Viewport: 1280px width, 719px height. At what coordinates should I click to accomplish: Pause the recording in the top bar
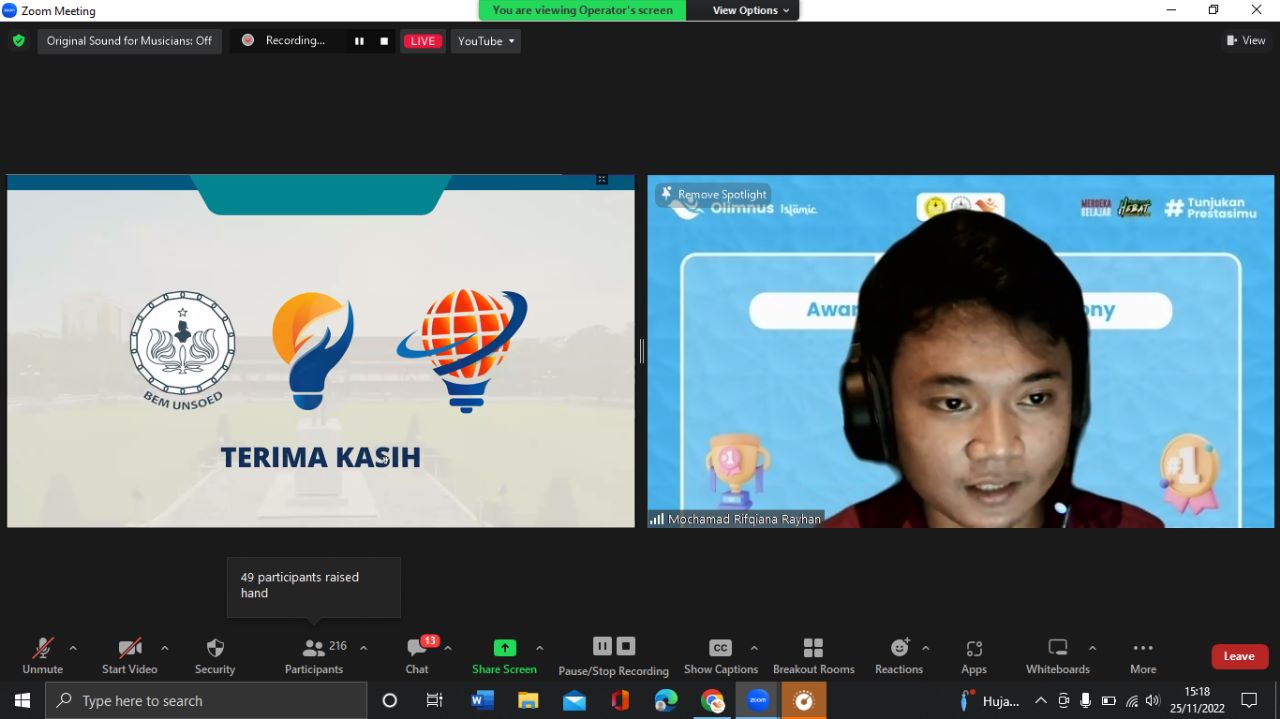(x=359, y=41)
